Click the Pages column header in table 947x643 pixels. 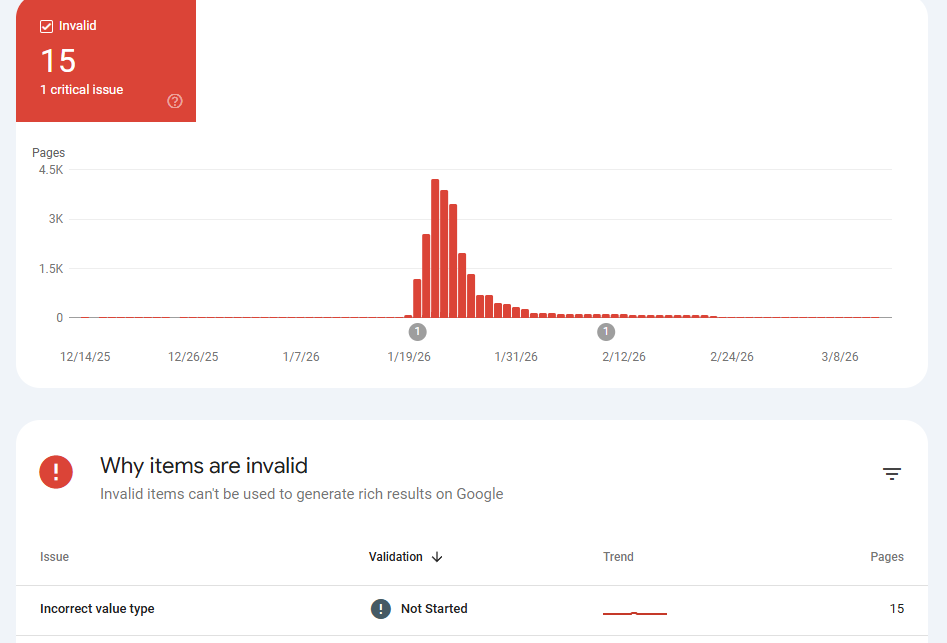click(887, 557)
